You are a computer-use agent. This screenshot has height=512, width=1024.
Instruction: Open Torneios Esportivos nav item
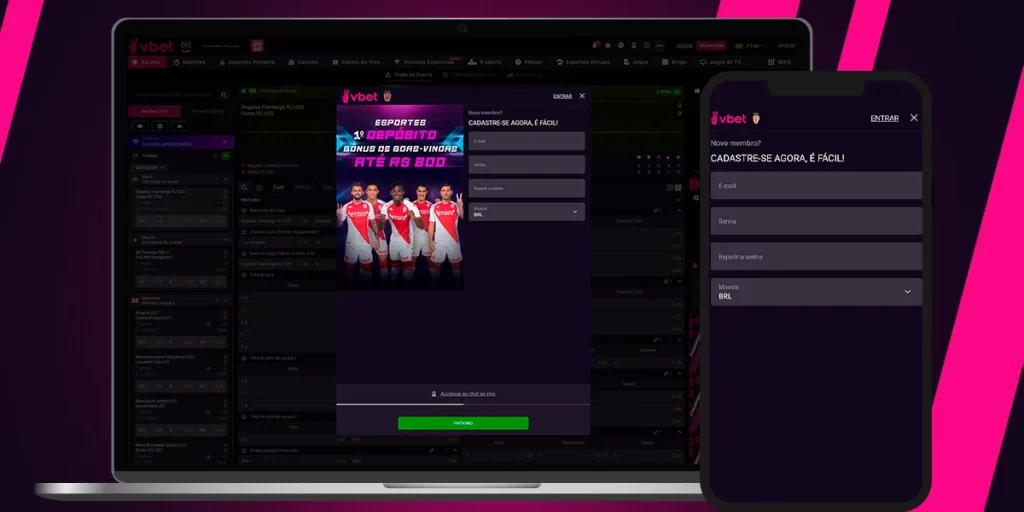[424, 62]
